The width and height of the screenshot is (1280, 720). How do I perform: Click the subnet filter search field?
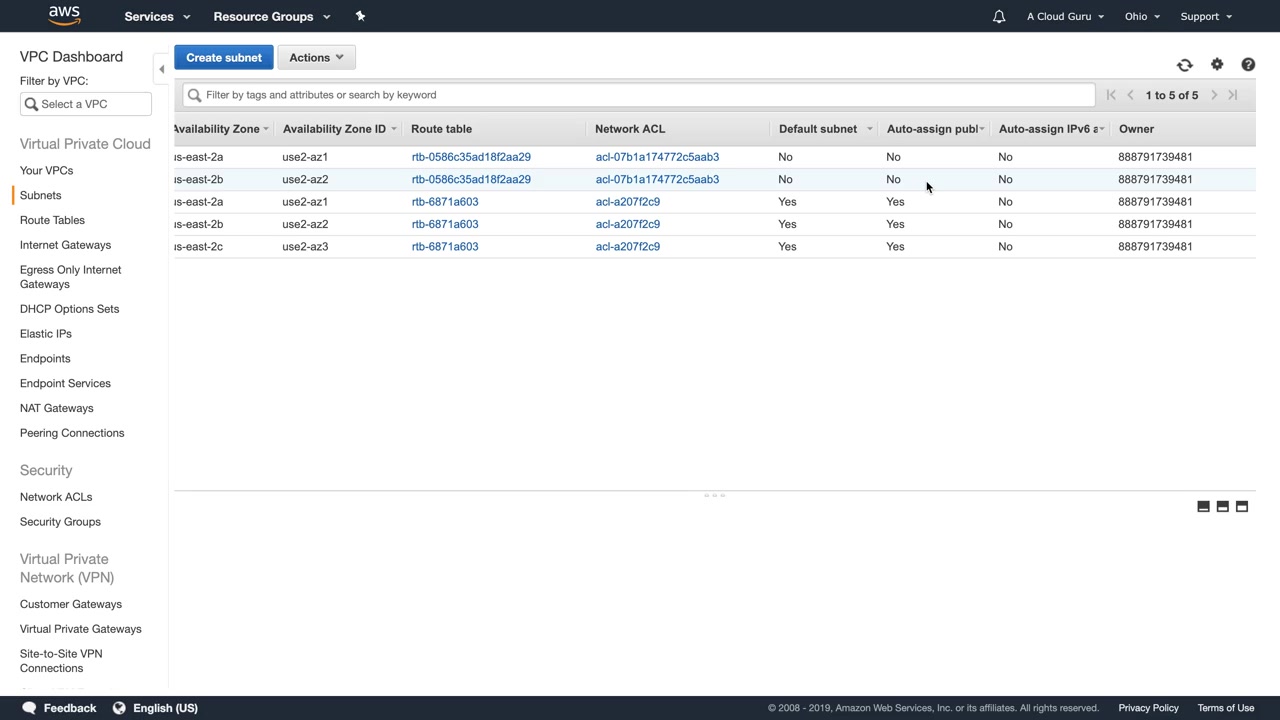[640, 95]
